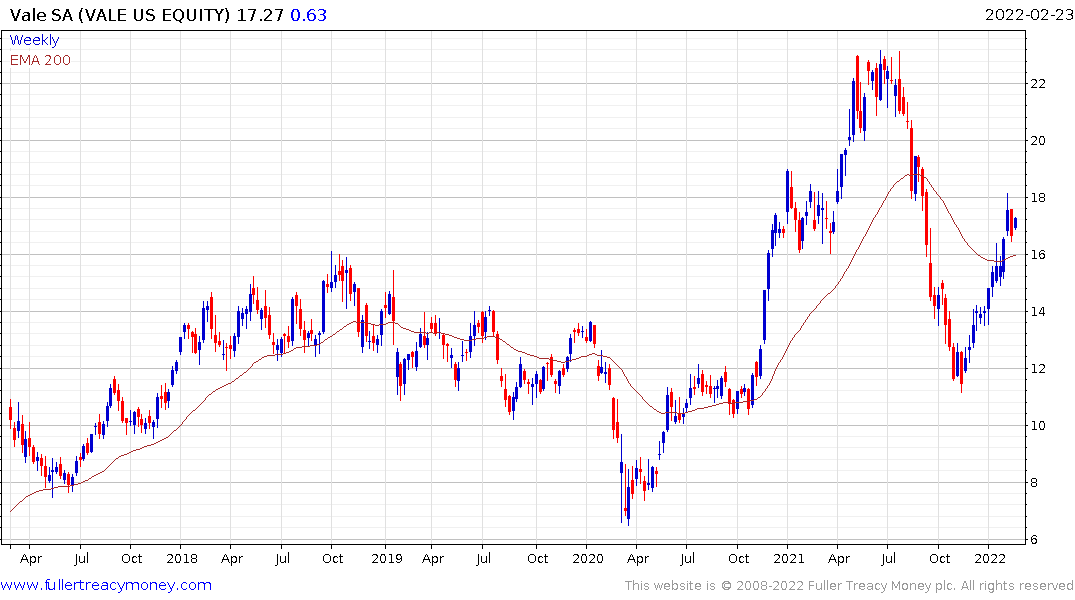Click the 22 price axis label
The height and width of the screenshot is (600, 1075).
[1038, 84]
